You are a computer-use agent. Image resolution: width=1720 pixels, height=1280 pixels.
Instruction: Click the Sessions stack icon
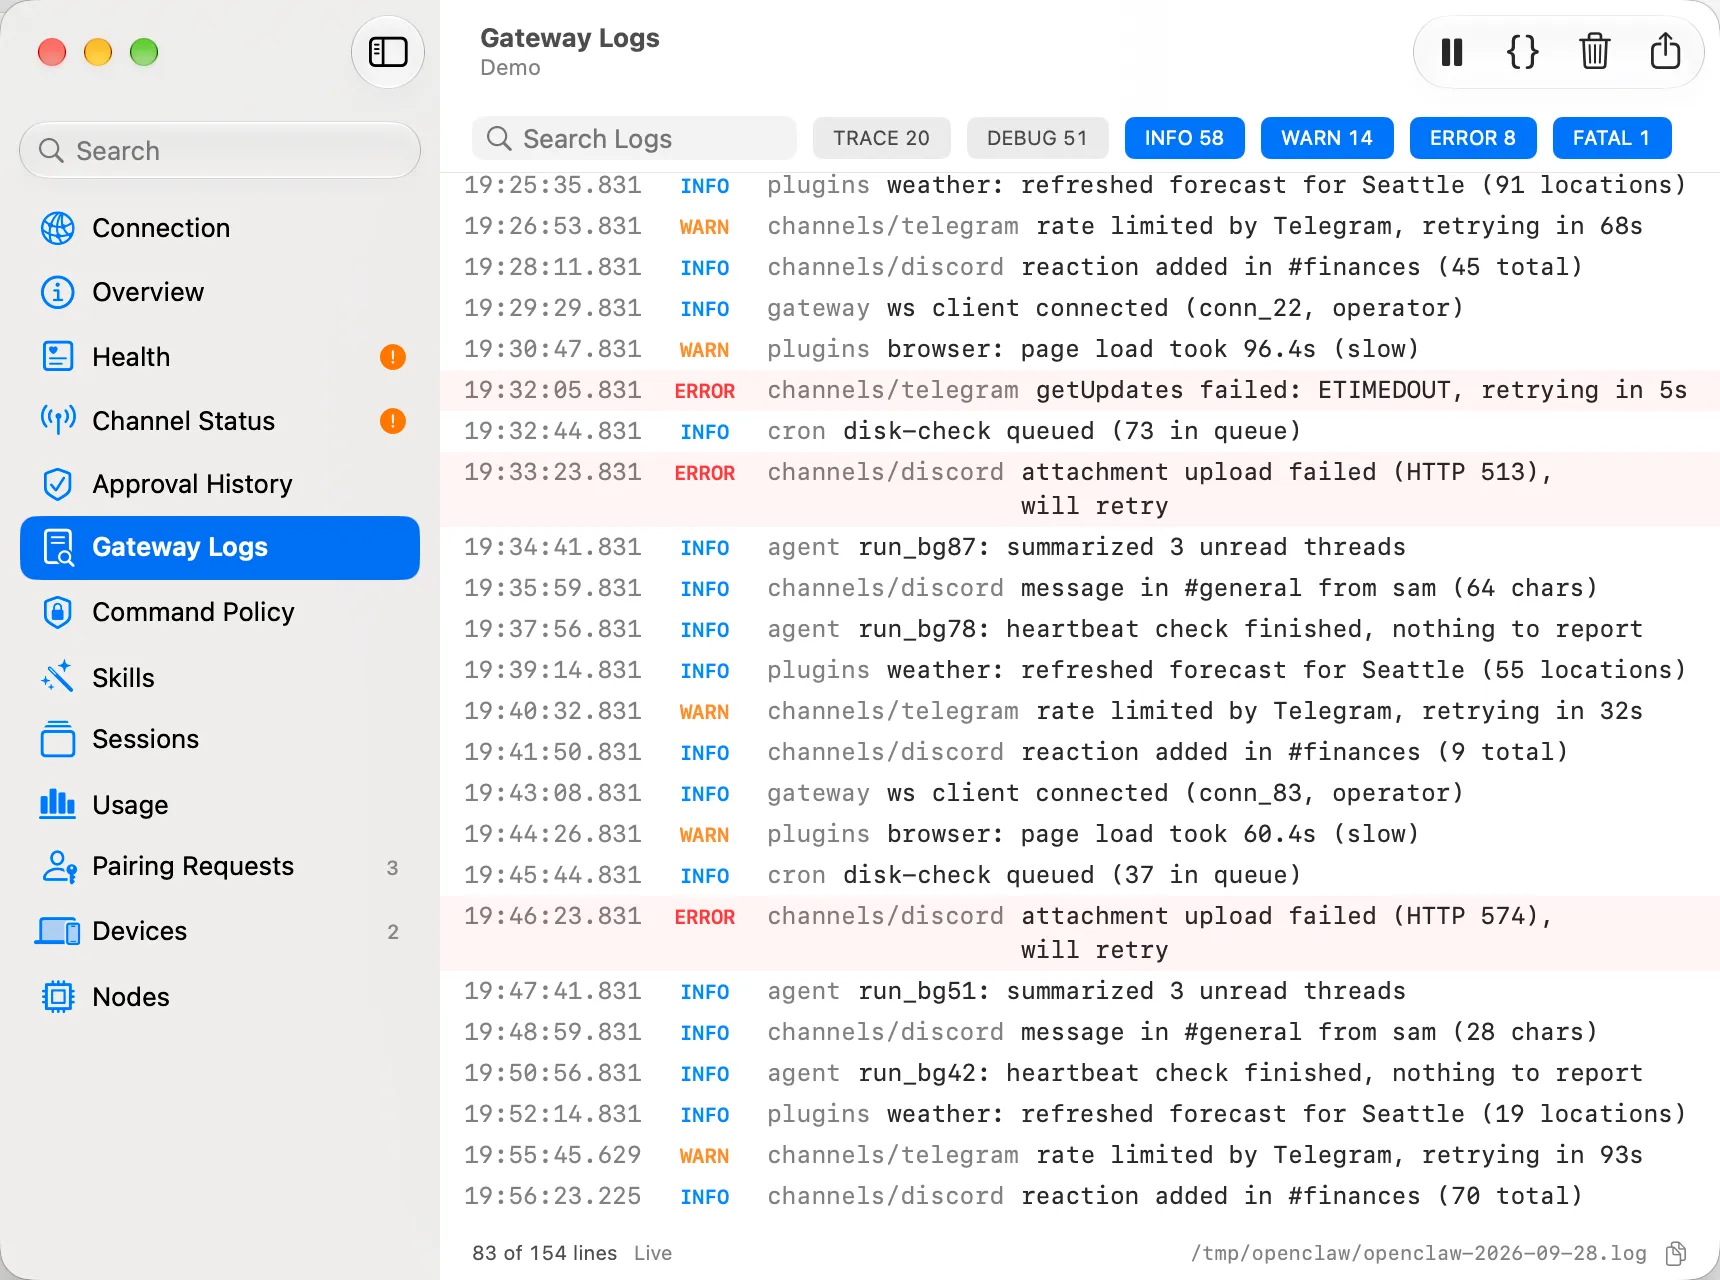pos(58,739)
